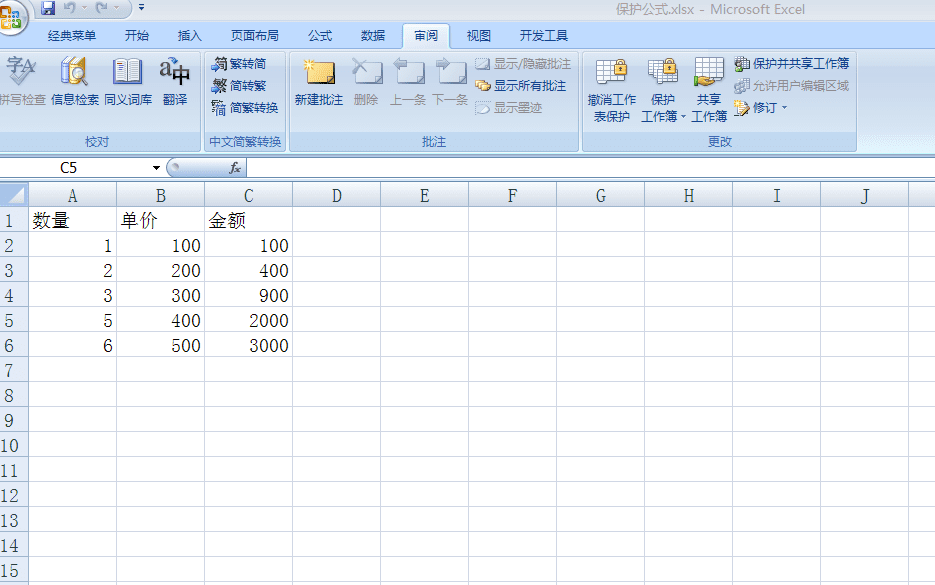This screenshot has width=935, height=585.
Task: Click 撤消工作表保护 to unprotect sheet
Action: tap(612, 90)
